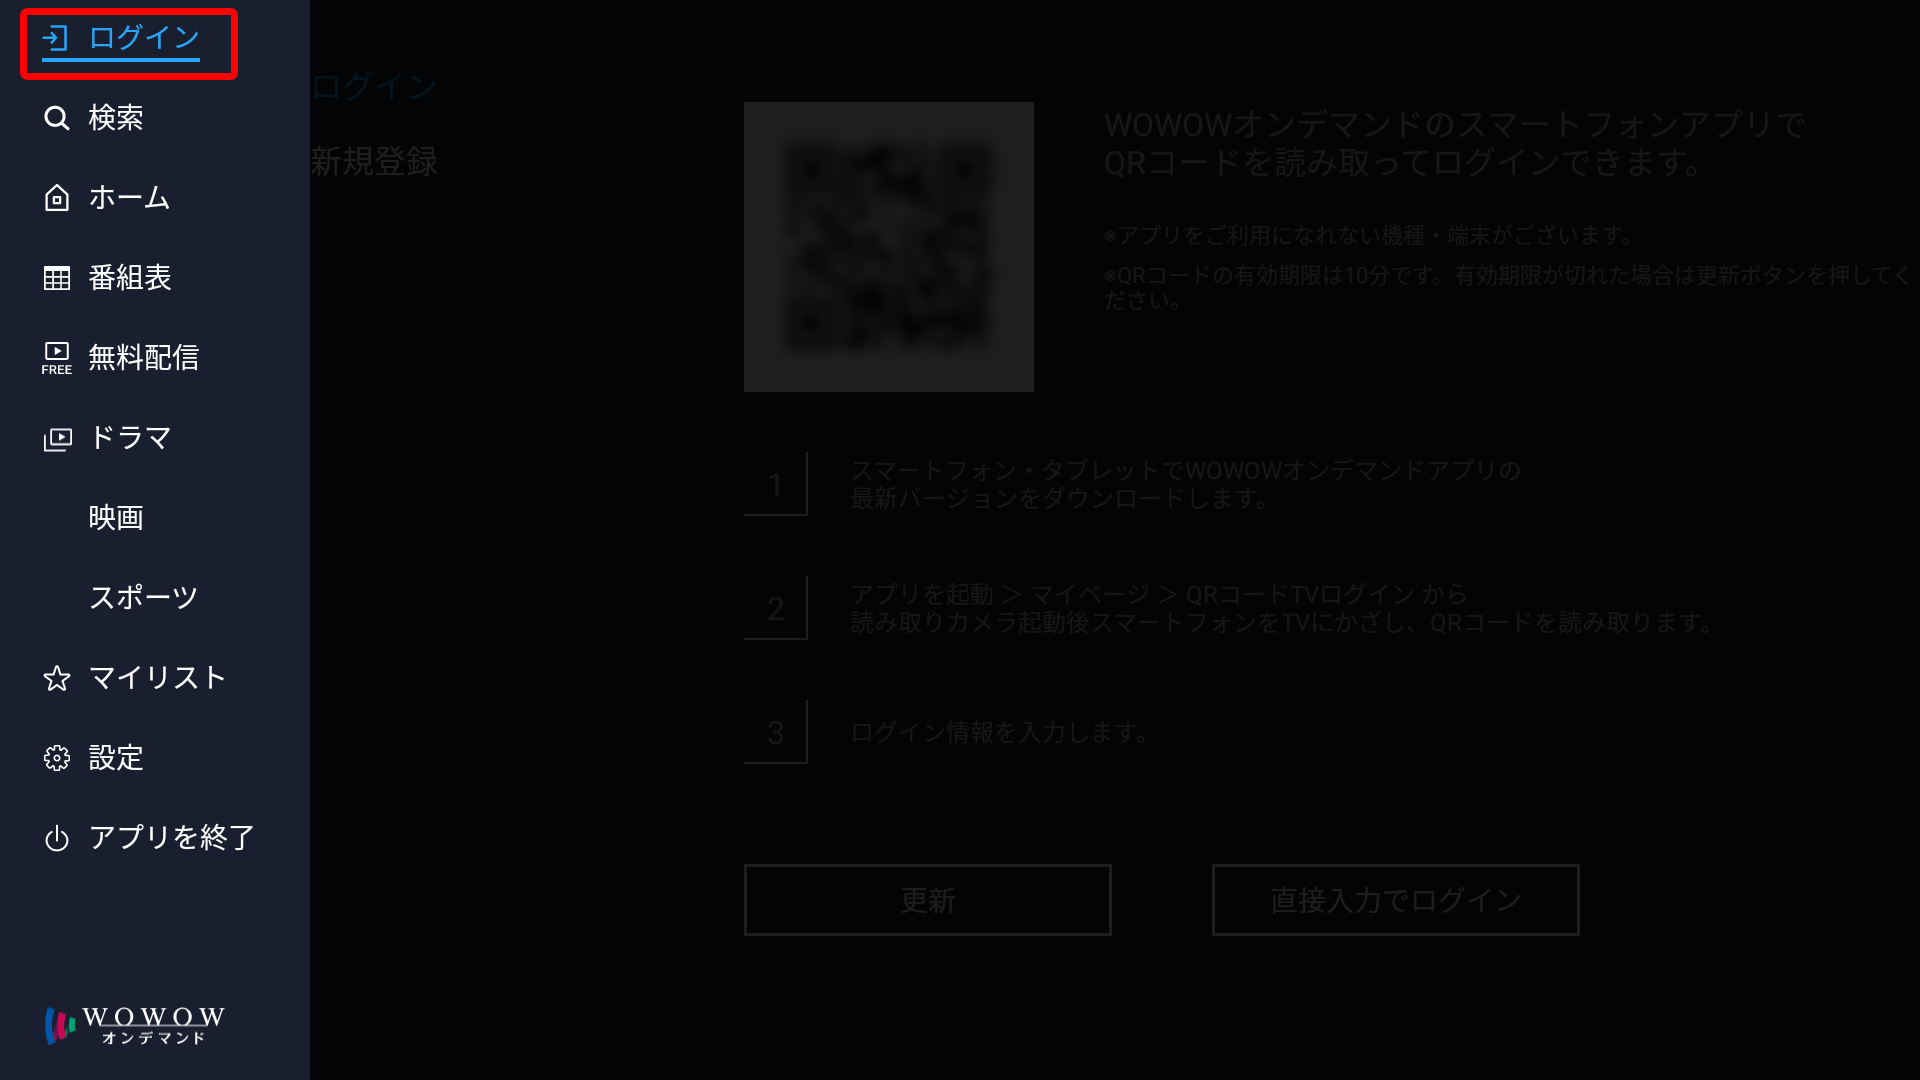1920x1080 pixels.
Task: Select the ドラマ (Drama) icon
Action: click(57, 436)
